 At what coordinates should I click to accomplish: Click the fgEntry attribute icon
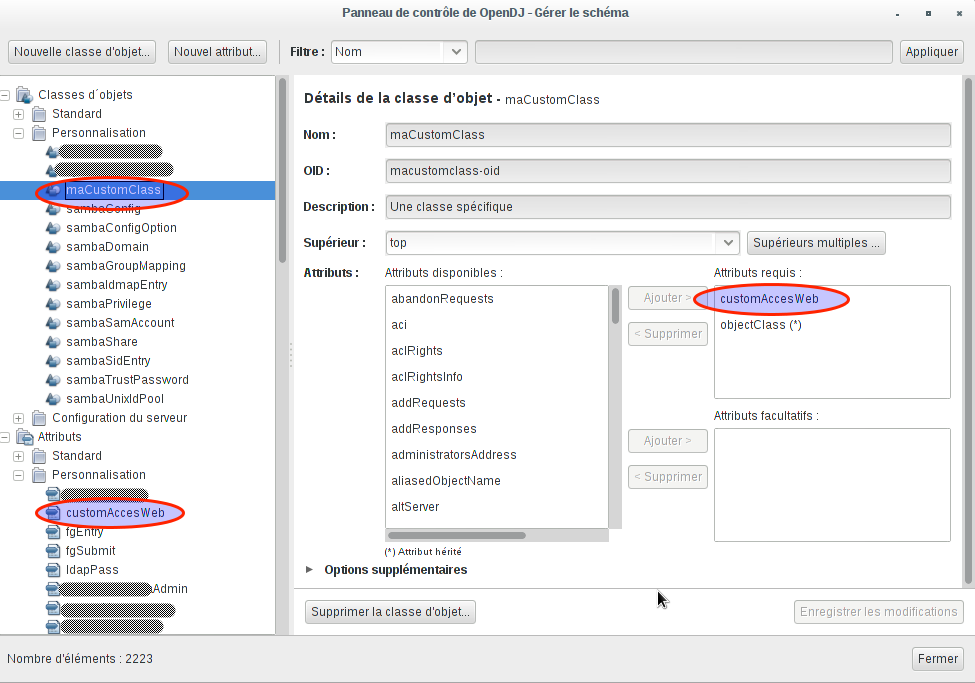click(x=53, y=532)
